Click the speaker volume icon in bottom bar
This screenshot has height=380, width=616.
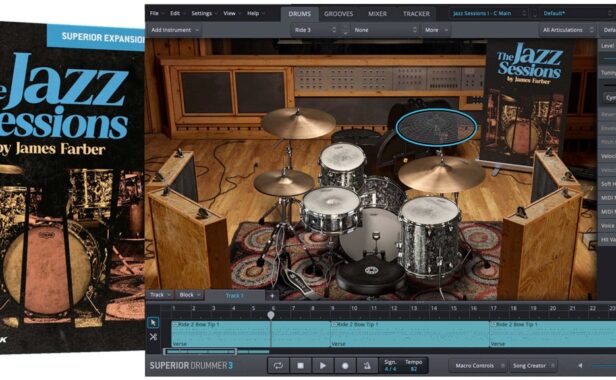click(580, 366)
